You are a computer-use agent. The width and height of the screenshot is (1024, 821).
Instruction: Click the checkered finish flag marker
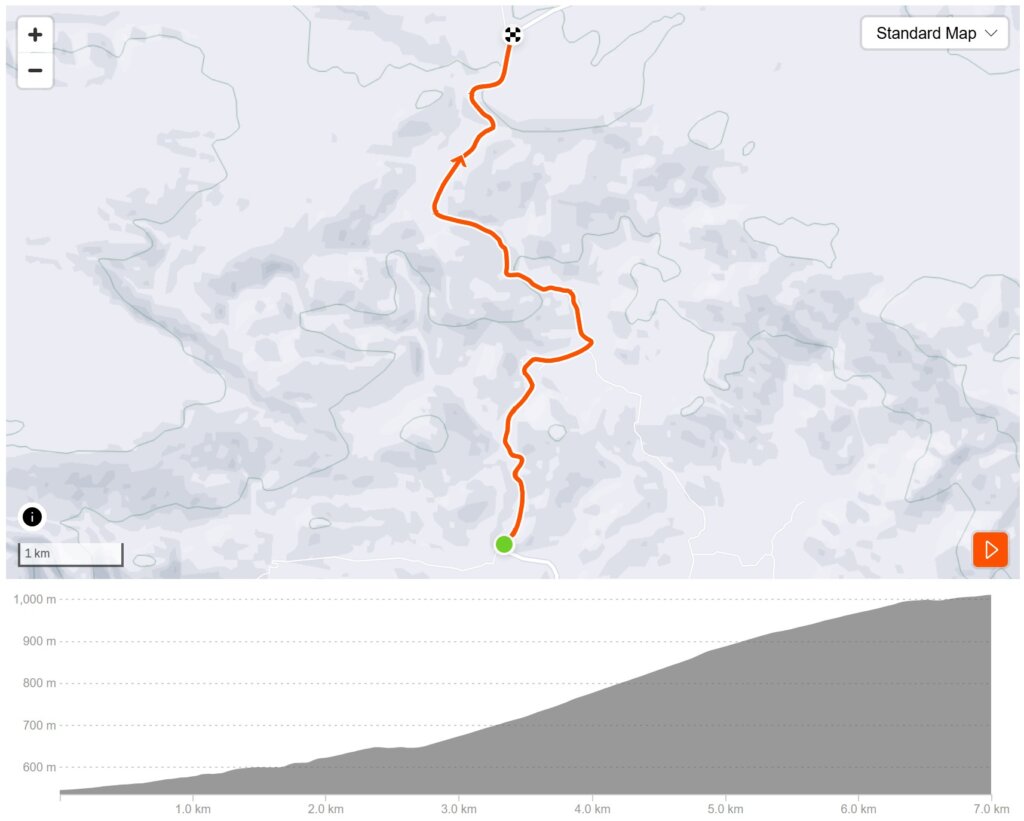[x=513, y=36]
